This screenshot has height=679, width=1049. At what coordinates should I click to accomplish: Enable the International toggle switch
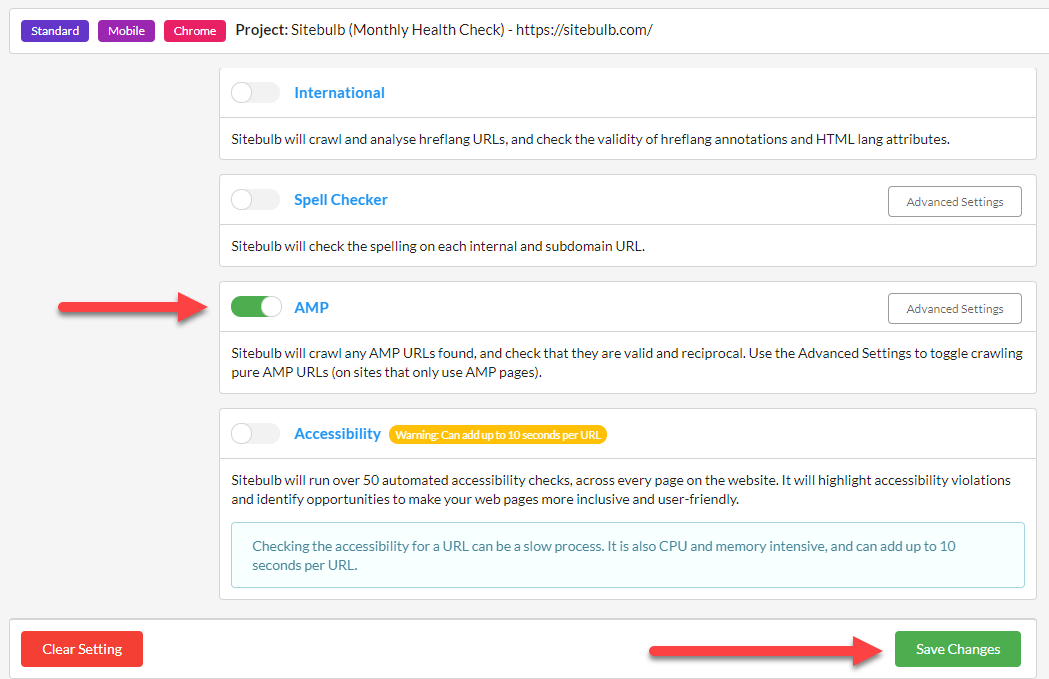(x=255, y=92)
